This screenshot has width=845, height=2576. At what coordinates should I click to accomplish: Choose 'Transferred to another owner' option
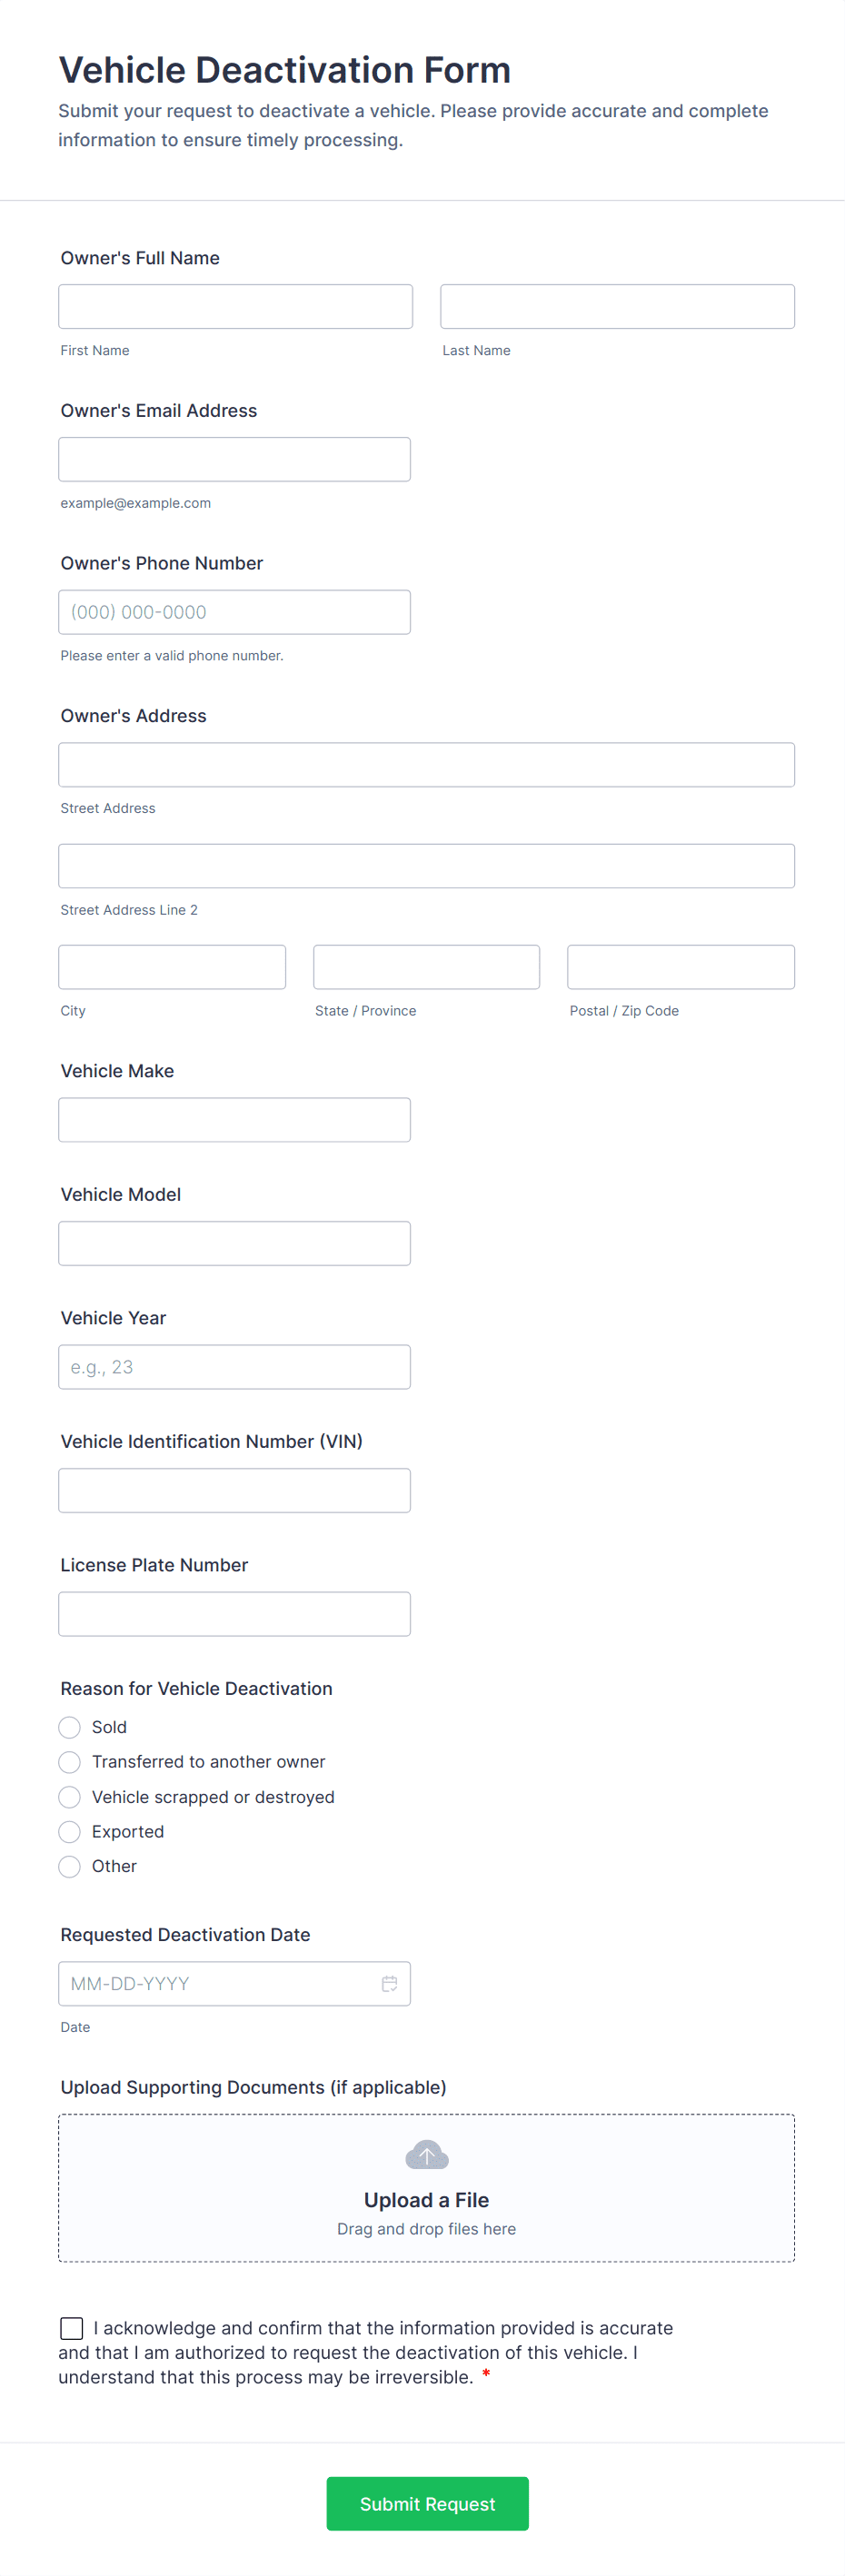[69, 1762]
